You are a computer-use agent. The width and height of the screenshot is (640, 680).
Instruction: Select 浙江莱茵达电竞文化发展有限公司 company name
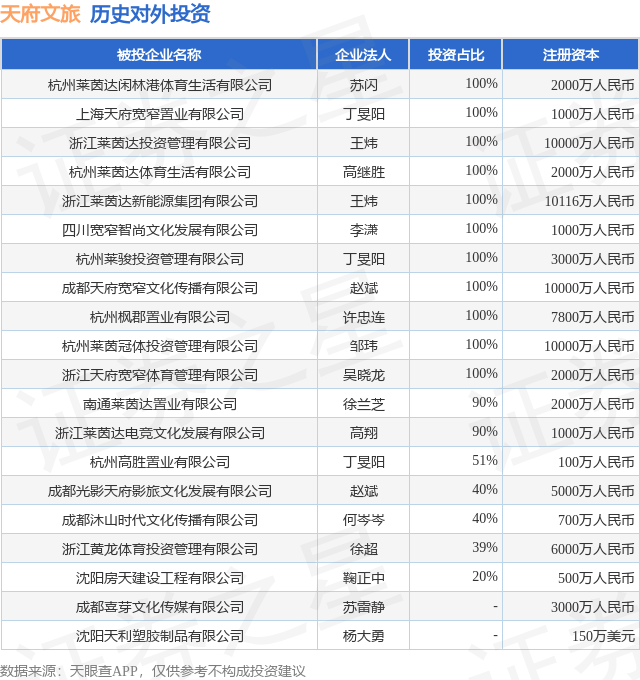pos(160,433)
